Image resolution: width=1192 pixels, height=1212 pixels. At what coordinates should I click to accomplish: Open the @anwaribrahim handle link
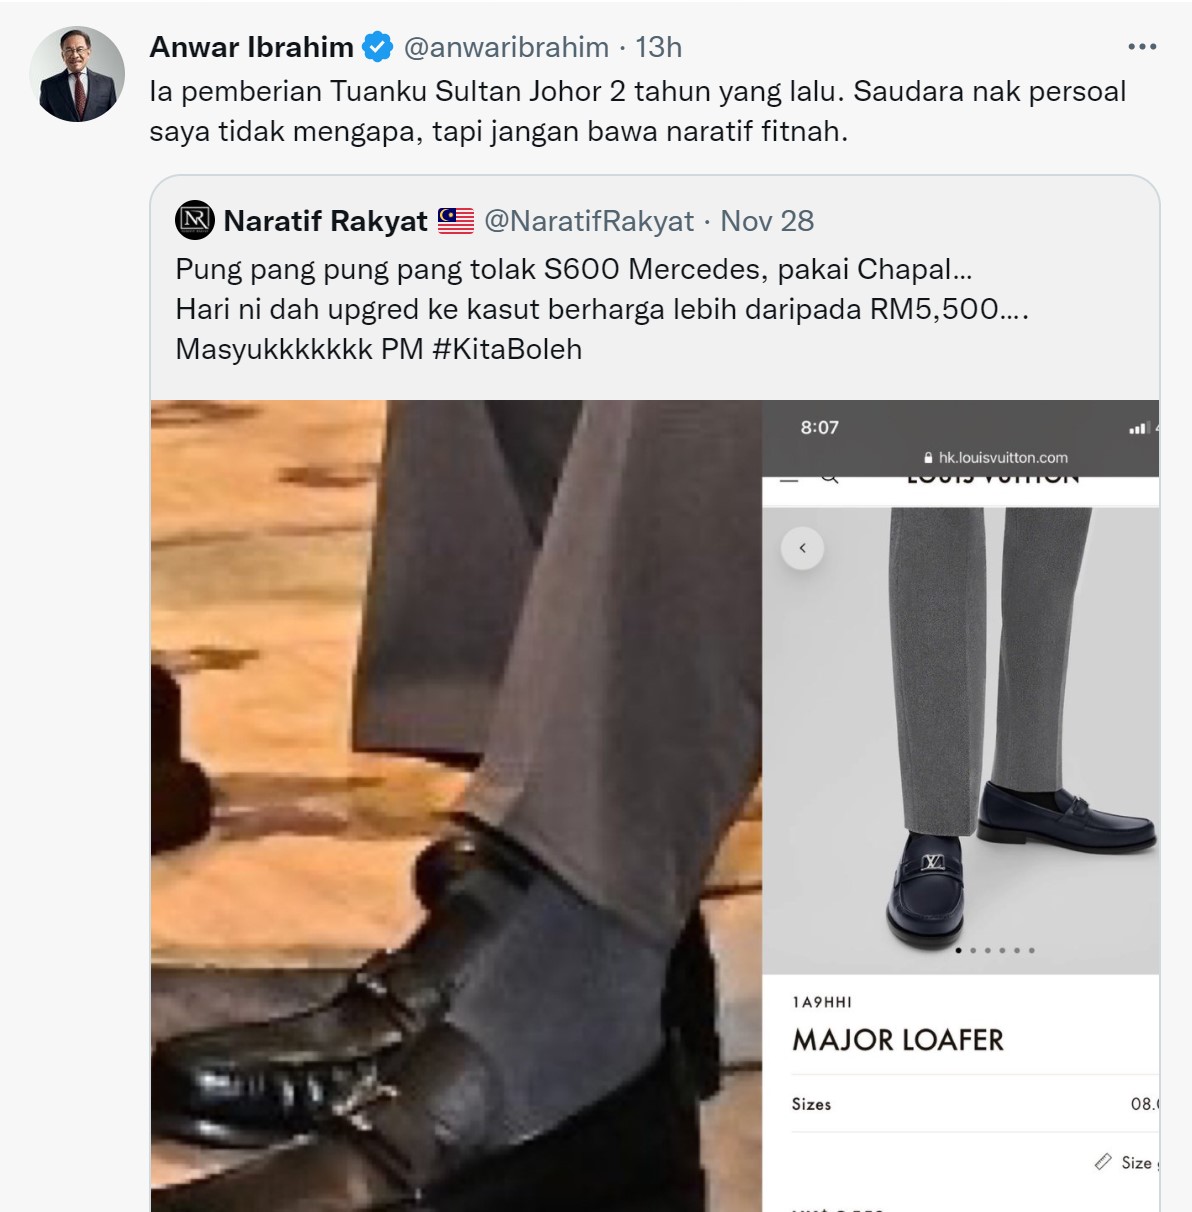tap(506, 47)
